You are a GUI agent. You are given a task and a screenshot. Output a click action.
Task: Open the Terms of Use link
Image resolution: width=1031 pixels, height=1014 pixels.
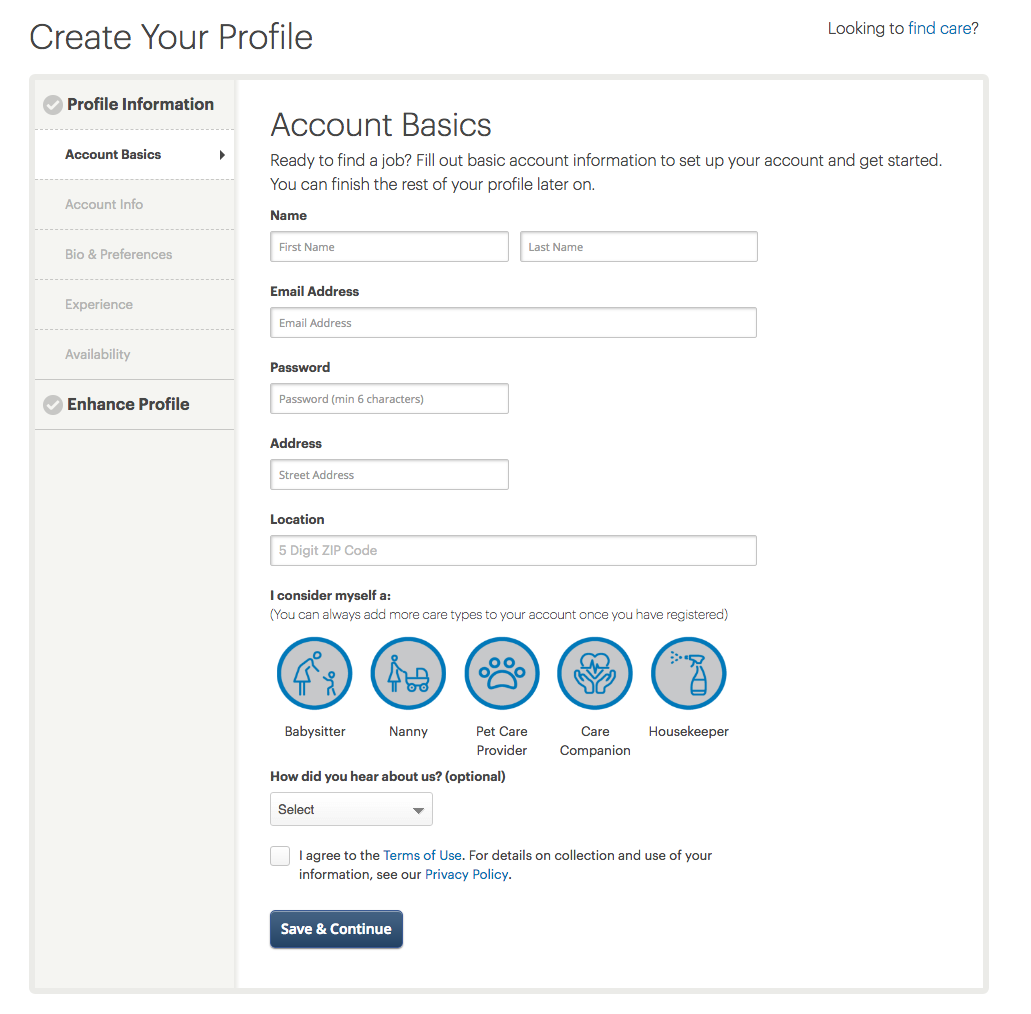point(422,856)
